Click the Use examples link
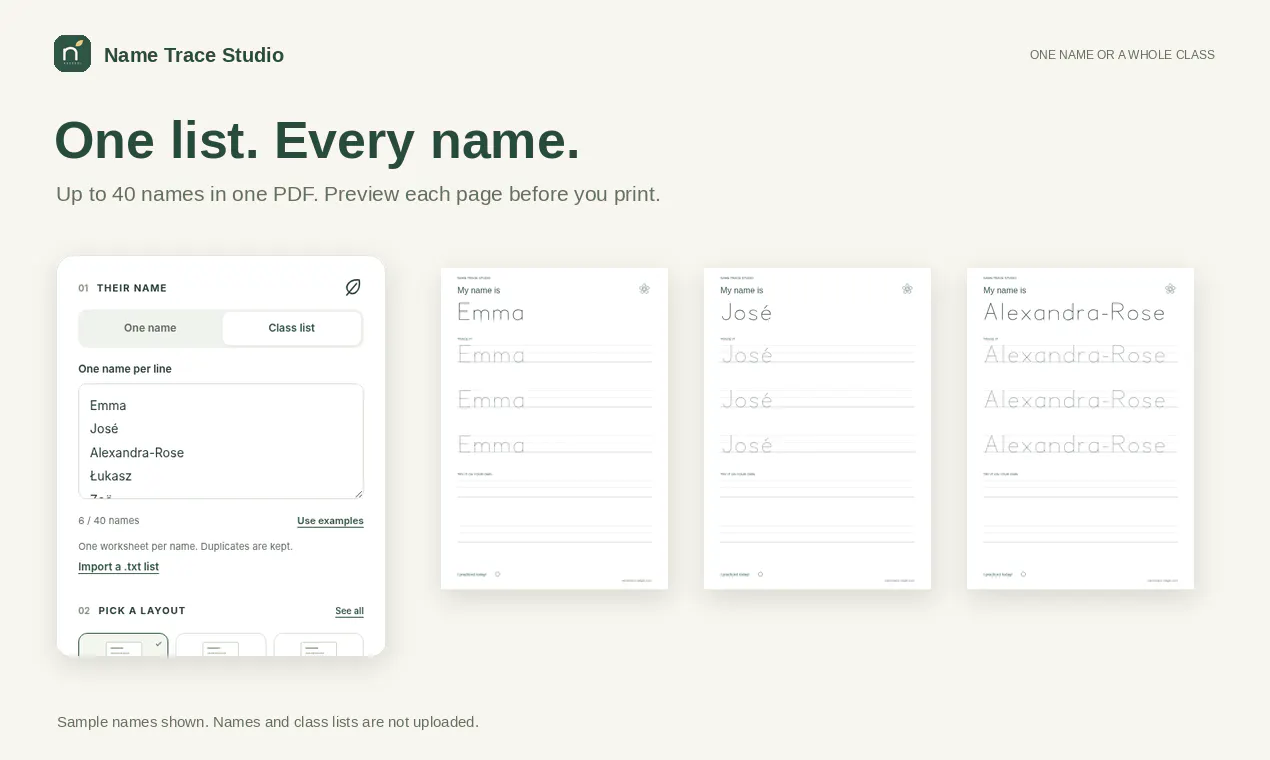This screenshot has height=760, width=1270. (330, 521)
